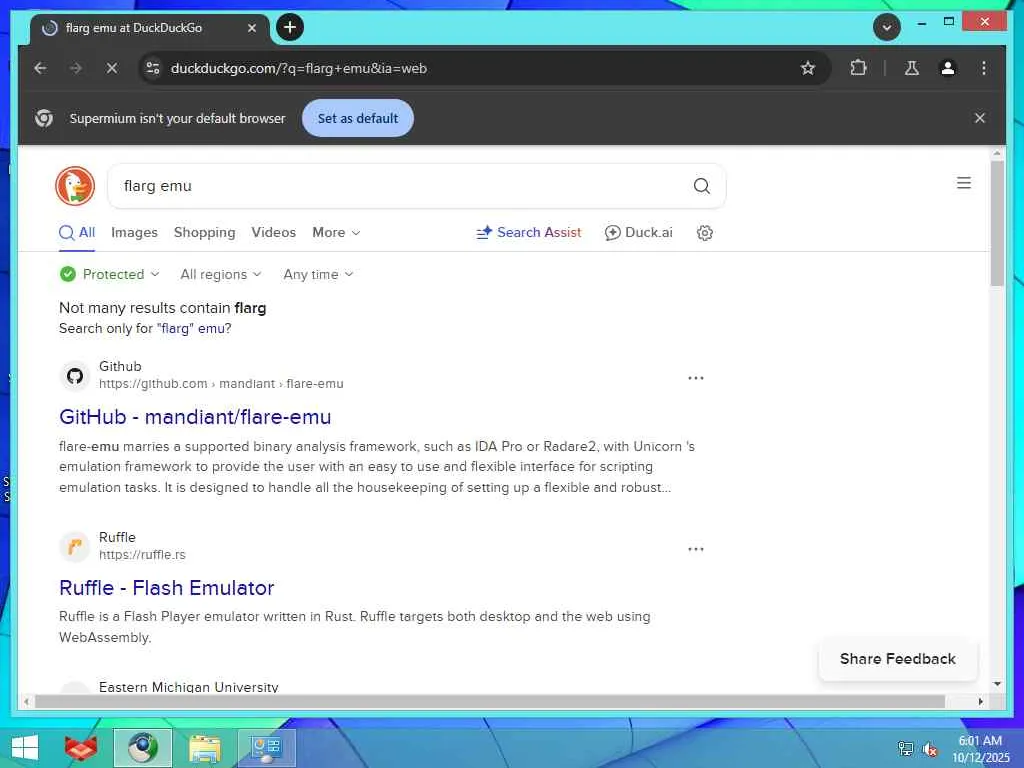The height and width of the screenshot is (768, 1024).
Task: Bookmark this page with the star
Action: [808, 68]
